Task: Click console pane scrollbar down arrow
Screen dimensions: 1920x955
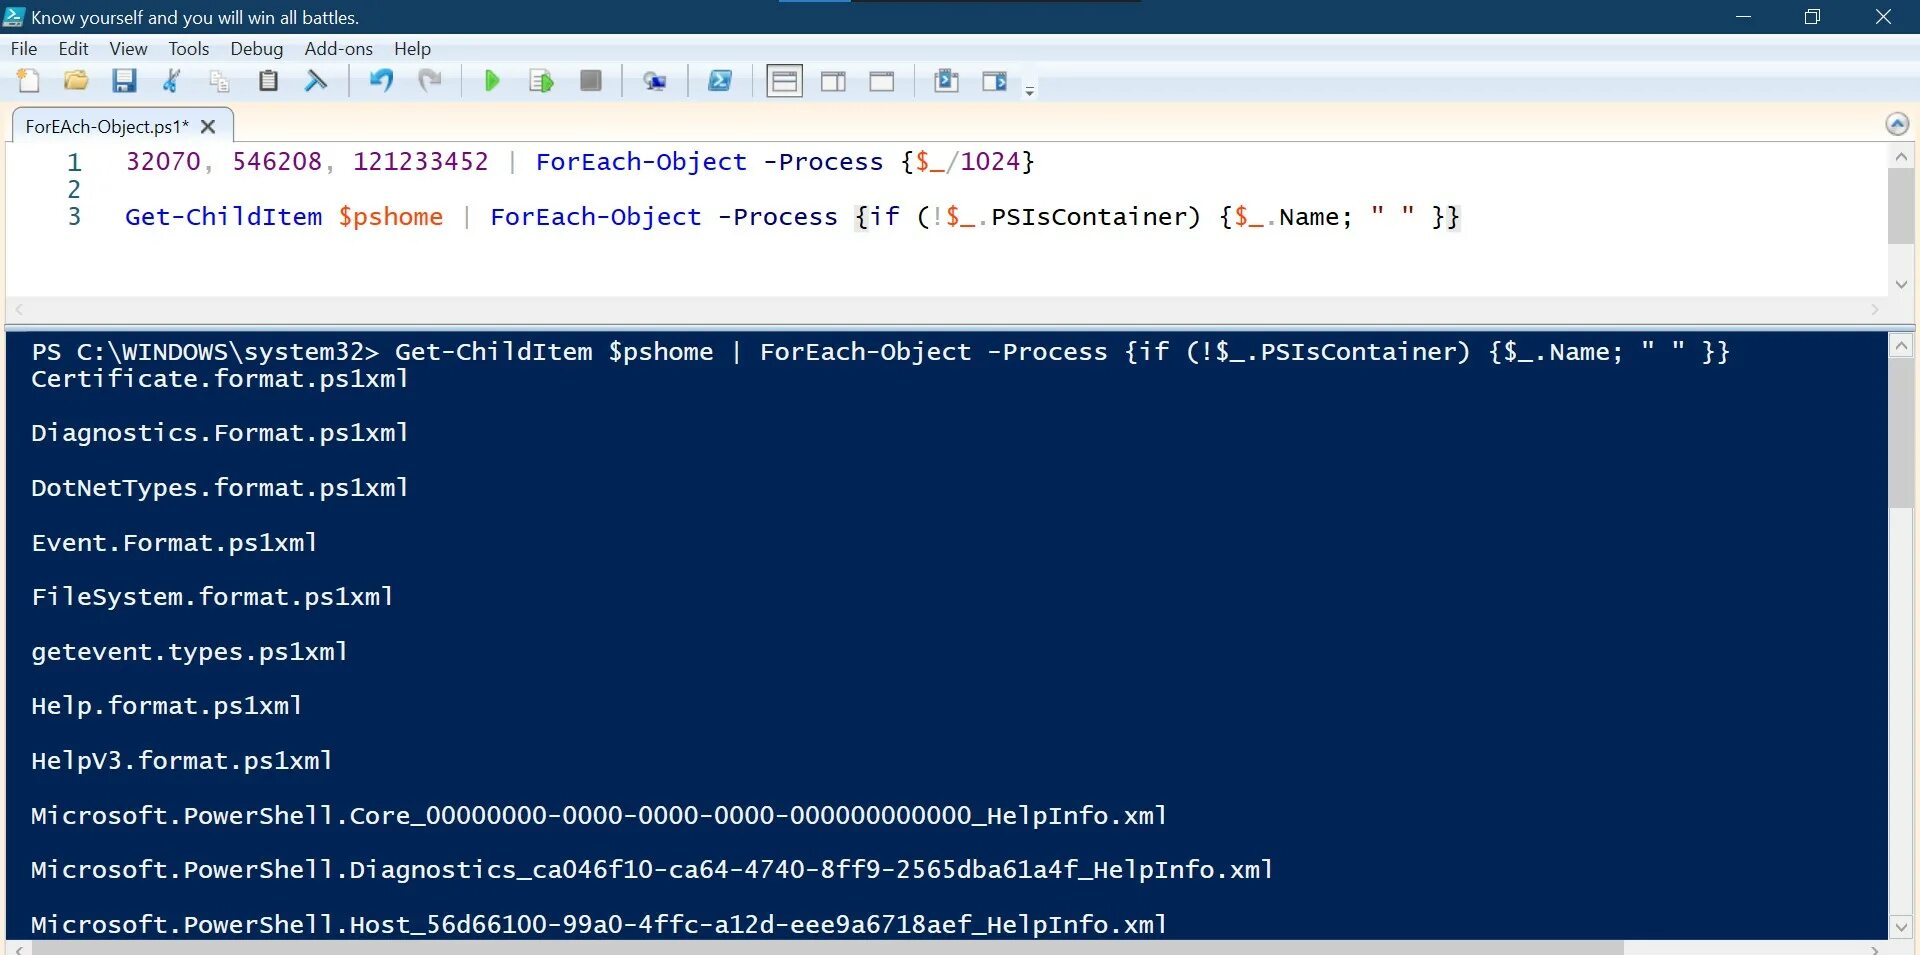Action: 1901,926
